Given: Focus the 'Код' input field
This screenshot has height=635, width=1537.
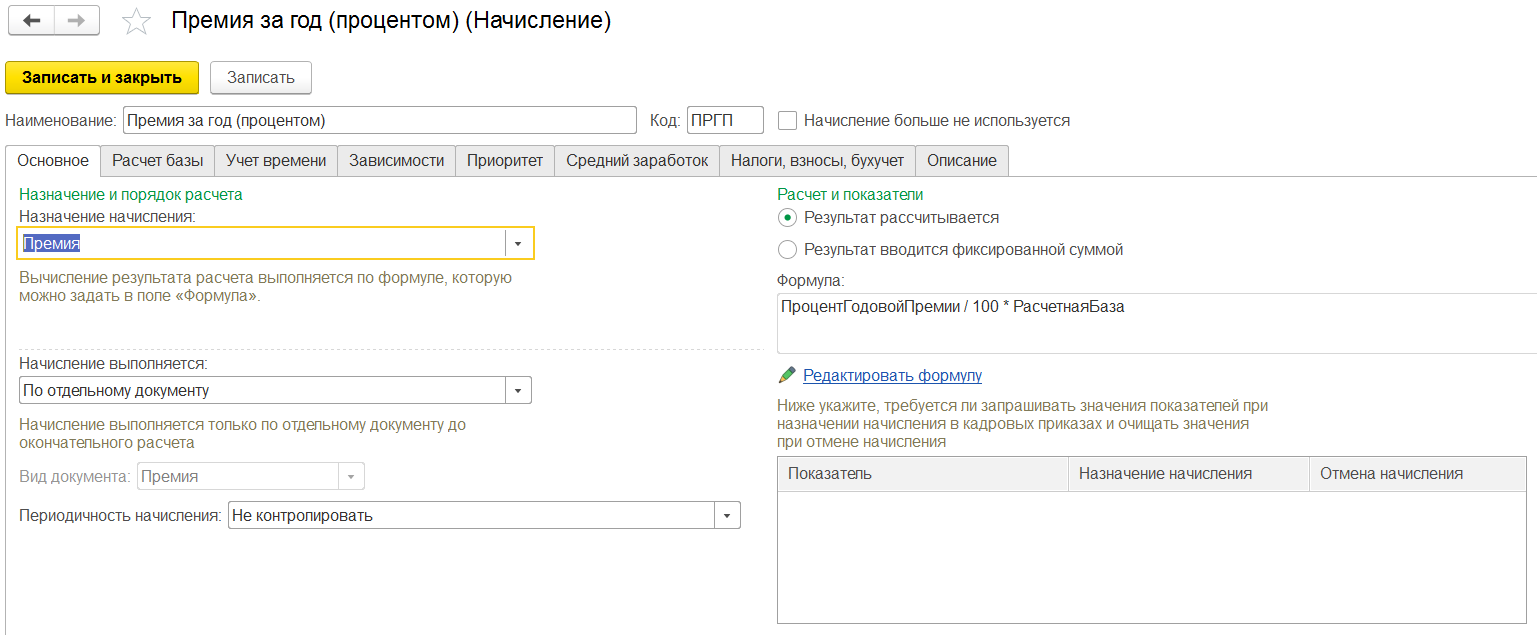Looking at the screenshot, I should point(724,121).
